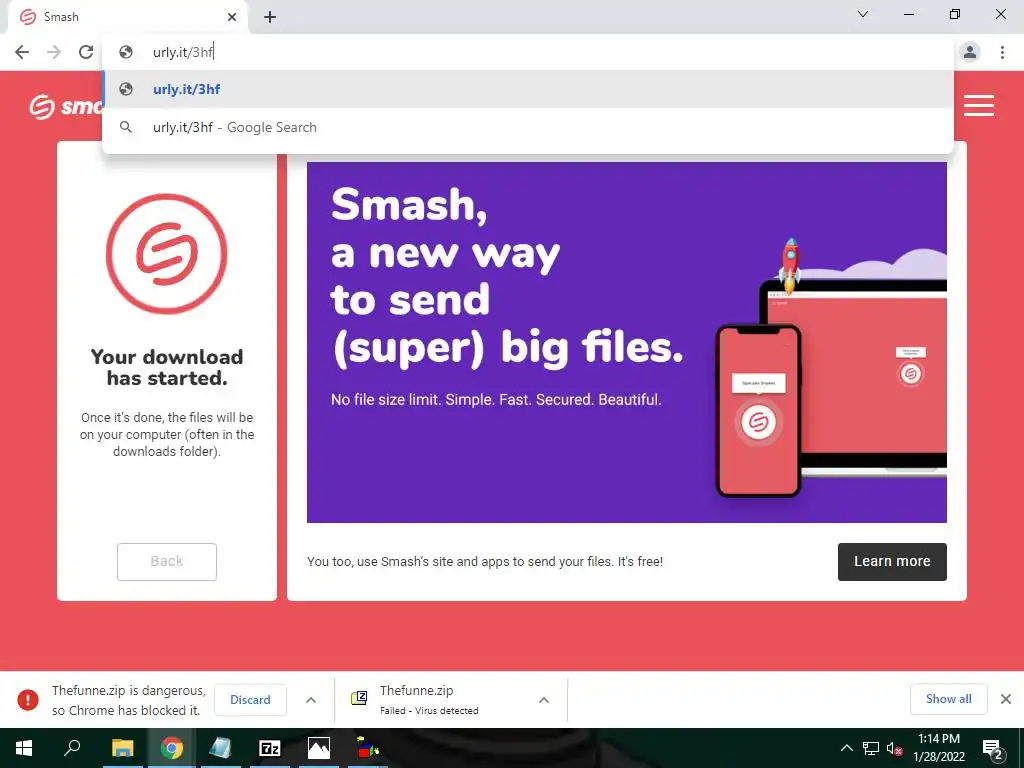Click the red danger warning icon
The width and height of the screenshot is (1024, 768).
[x=27, y=699]
